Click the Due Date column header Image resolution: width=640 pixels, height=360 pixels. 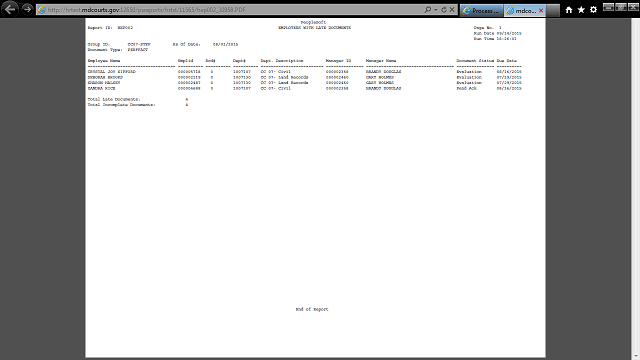tap(507, 61)
